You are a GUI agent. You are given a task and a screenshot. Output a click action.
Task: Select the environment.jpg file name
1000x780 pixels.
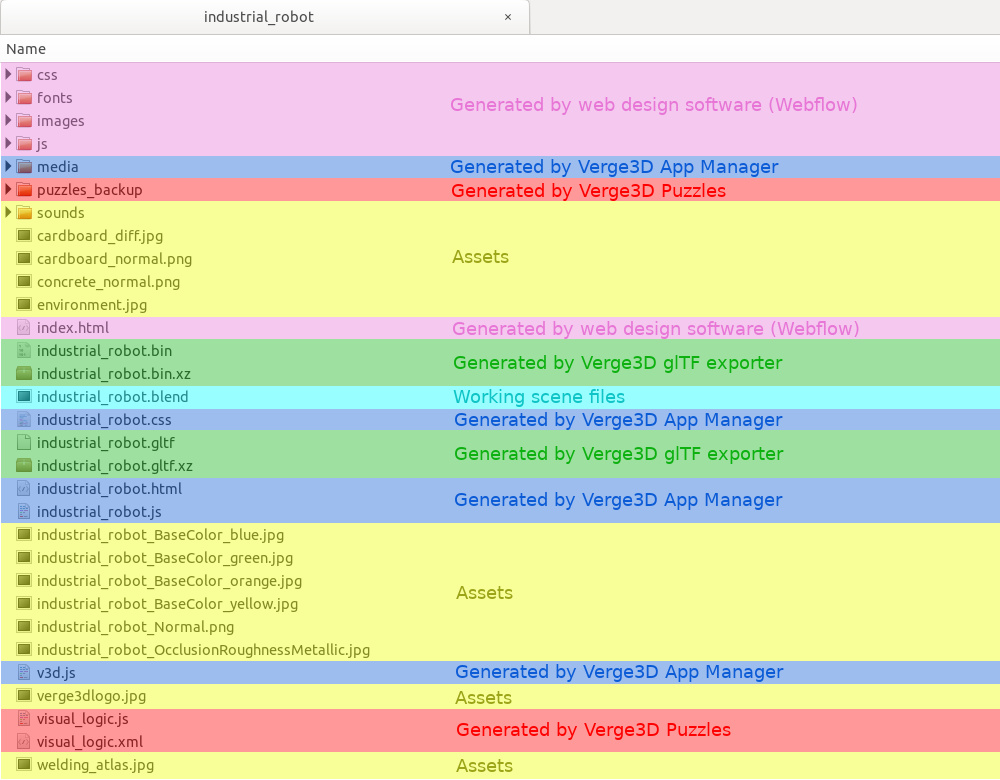tap(92, 305)
